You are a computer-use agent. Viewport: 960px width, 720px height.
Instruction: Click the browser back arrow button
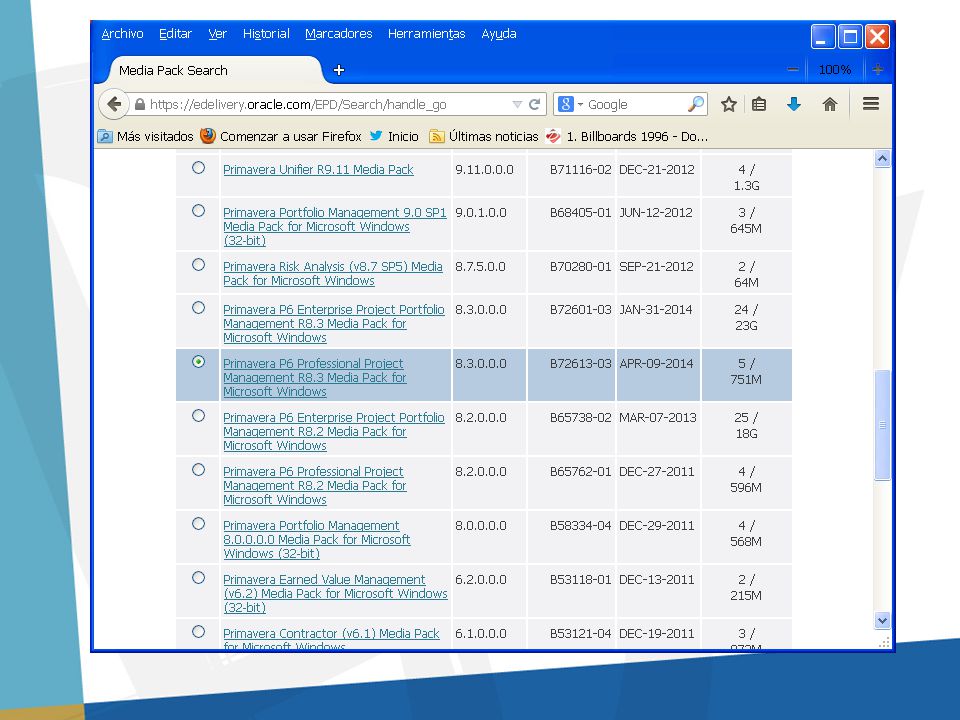tap(114, 104)
